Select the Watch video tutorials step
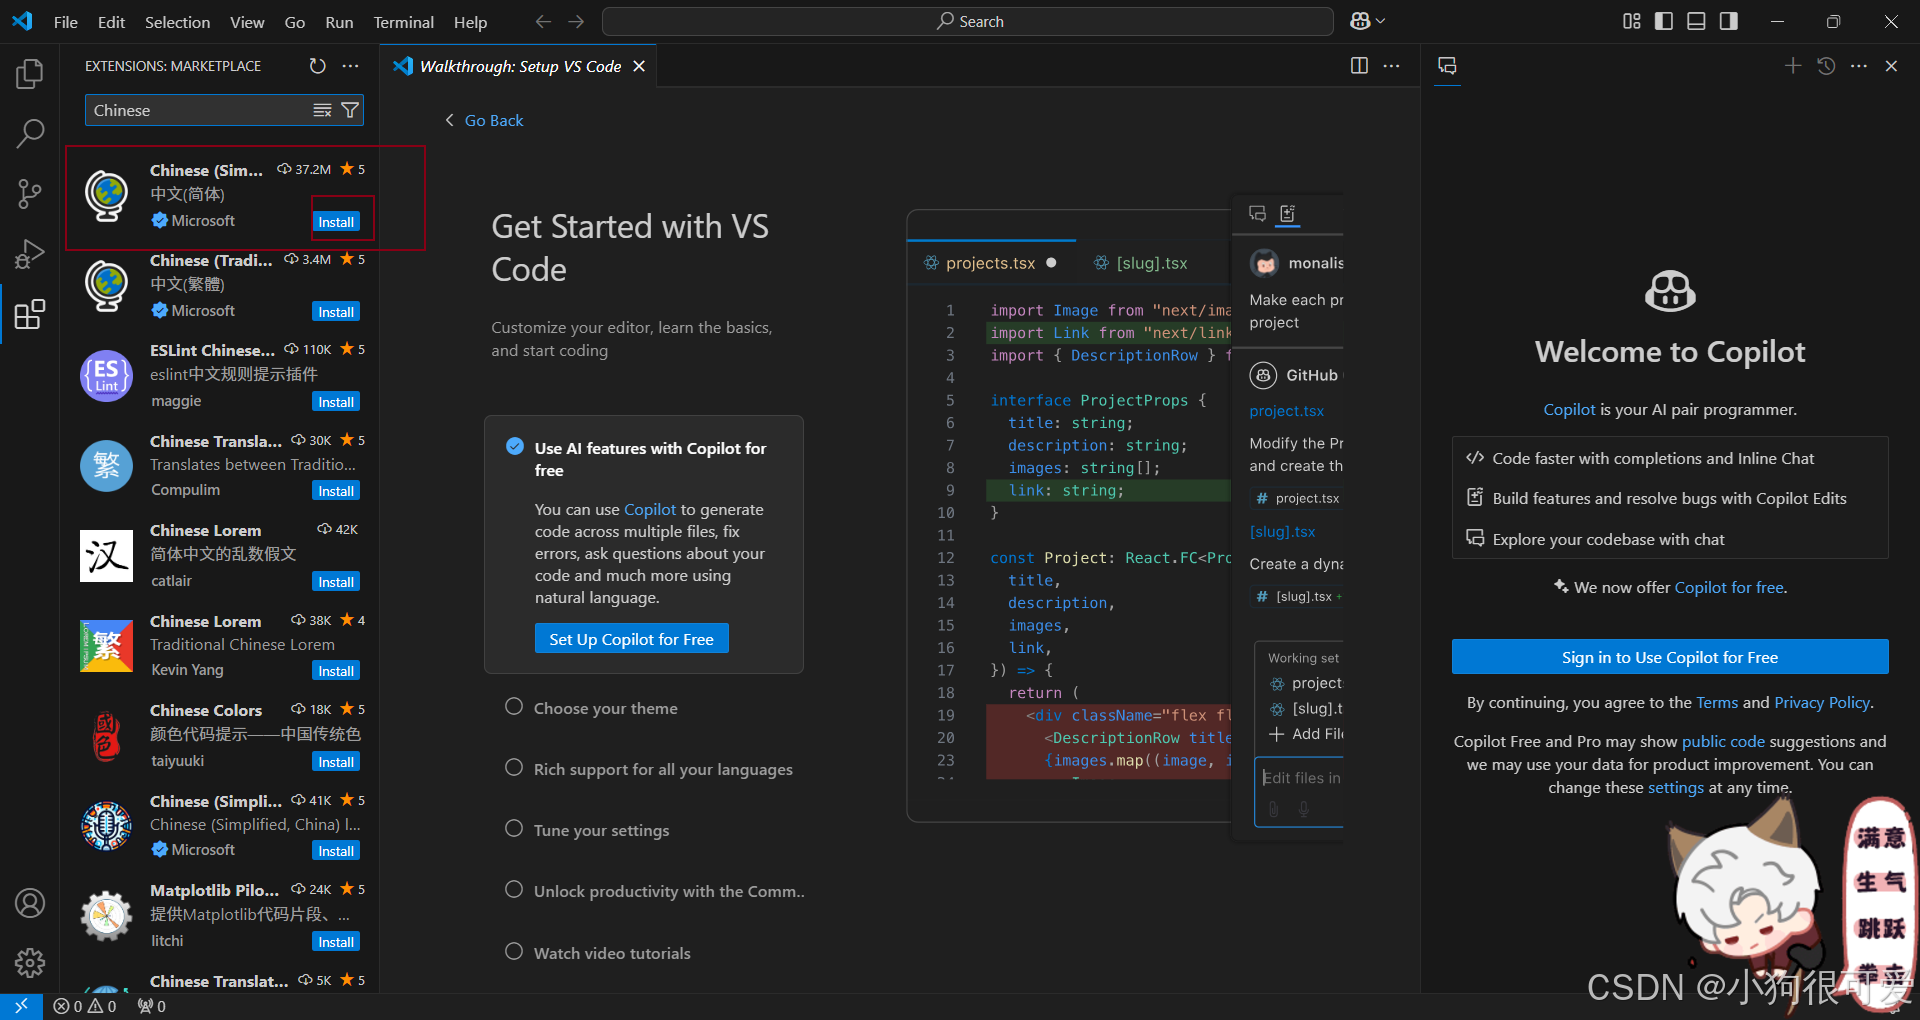1920x1020 pixels. [612, 953]
